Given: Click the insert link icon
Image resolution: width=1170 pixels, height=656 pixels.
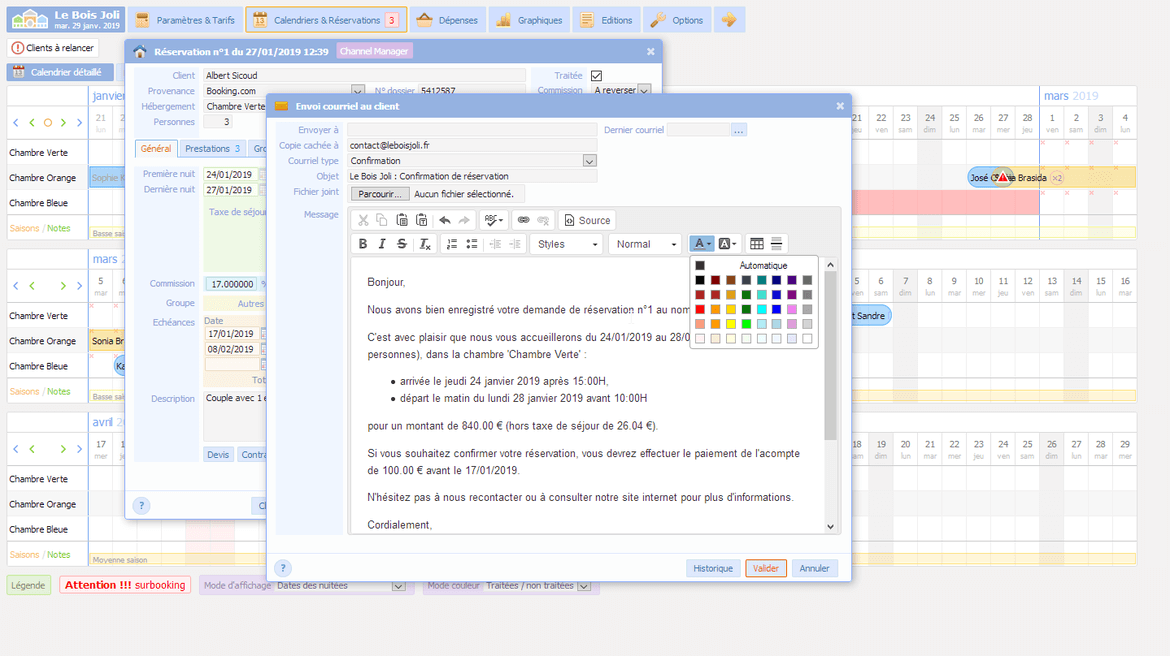Looking at the screenshot, I should point(523,220).
